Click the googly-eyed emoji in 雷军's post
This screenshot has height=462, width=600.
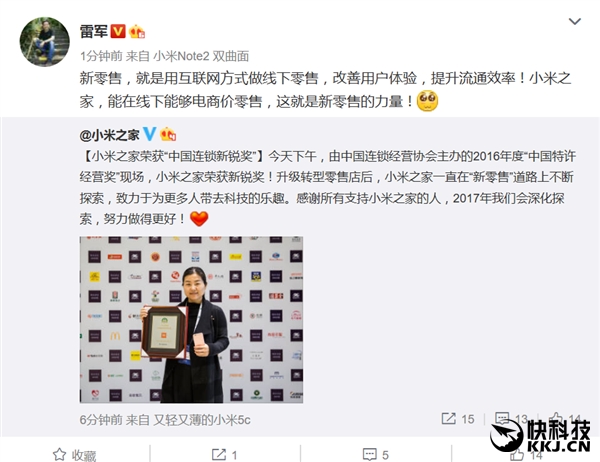(x=427, y=101)
